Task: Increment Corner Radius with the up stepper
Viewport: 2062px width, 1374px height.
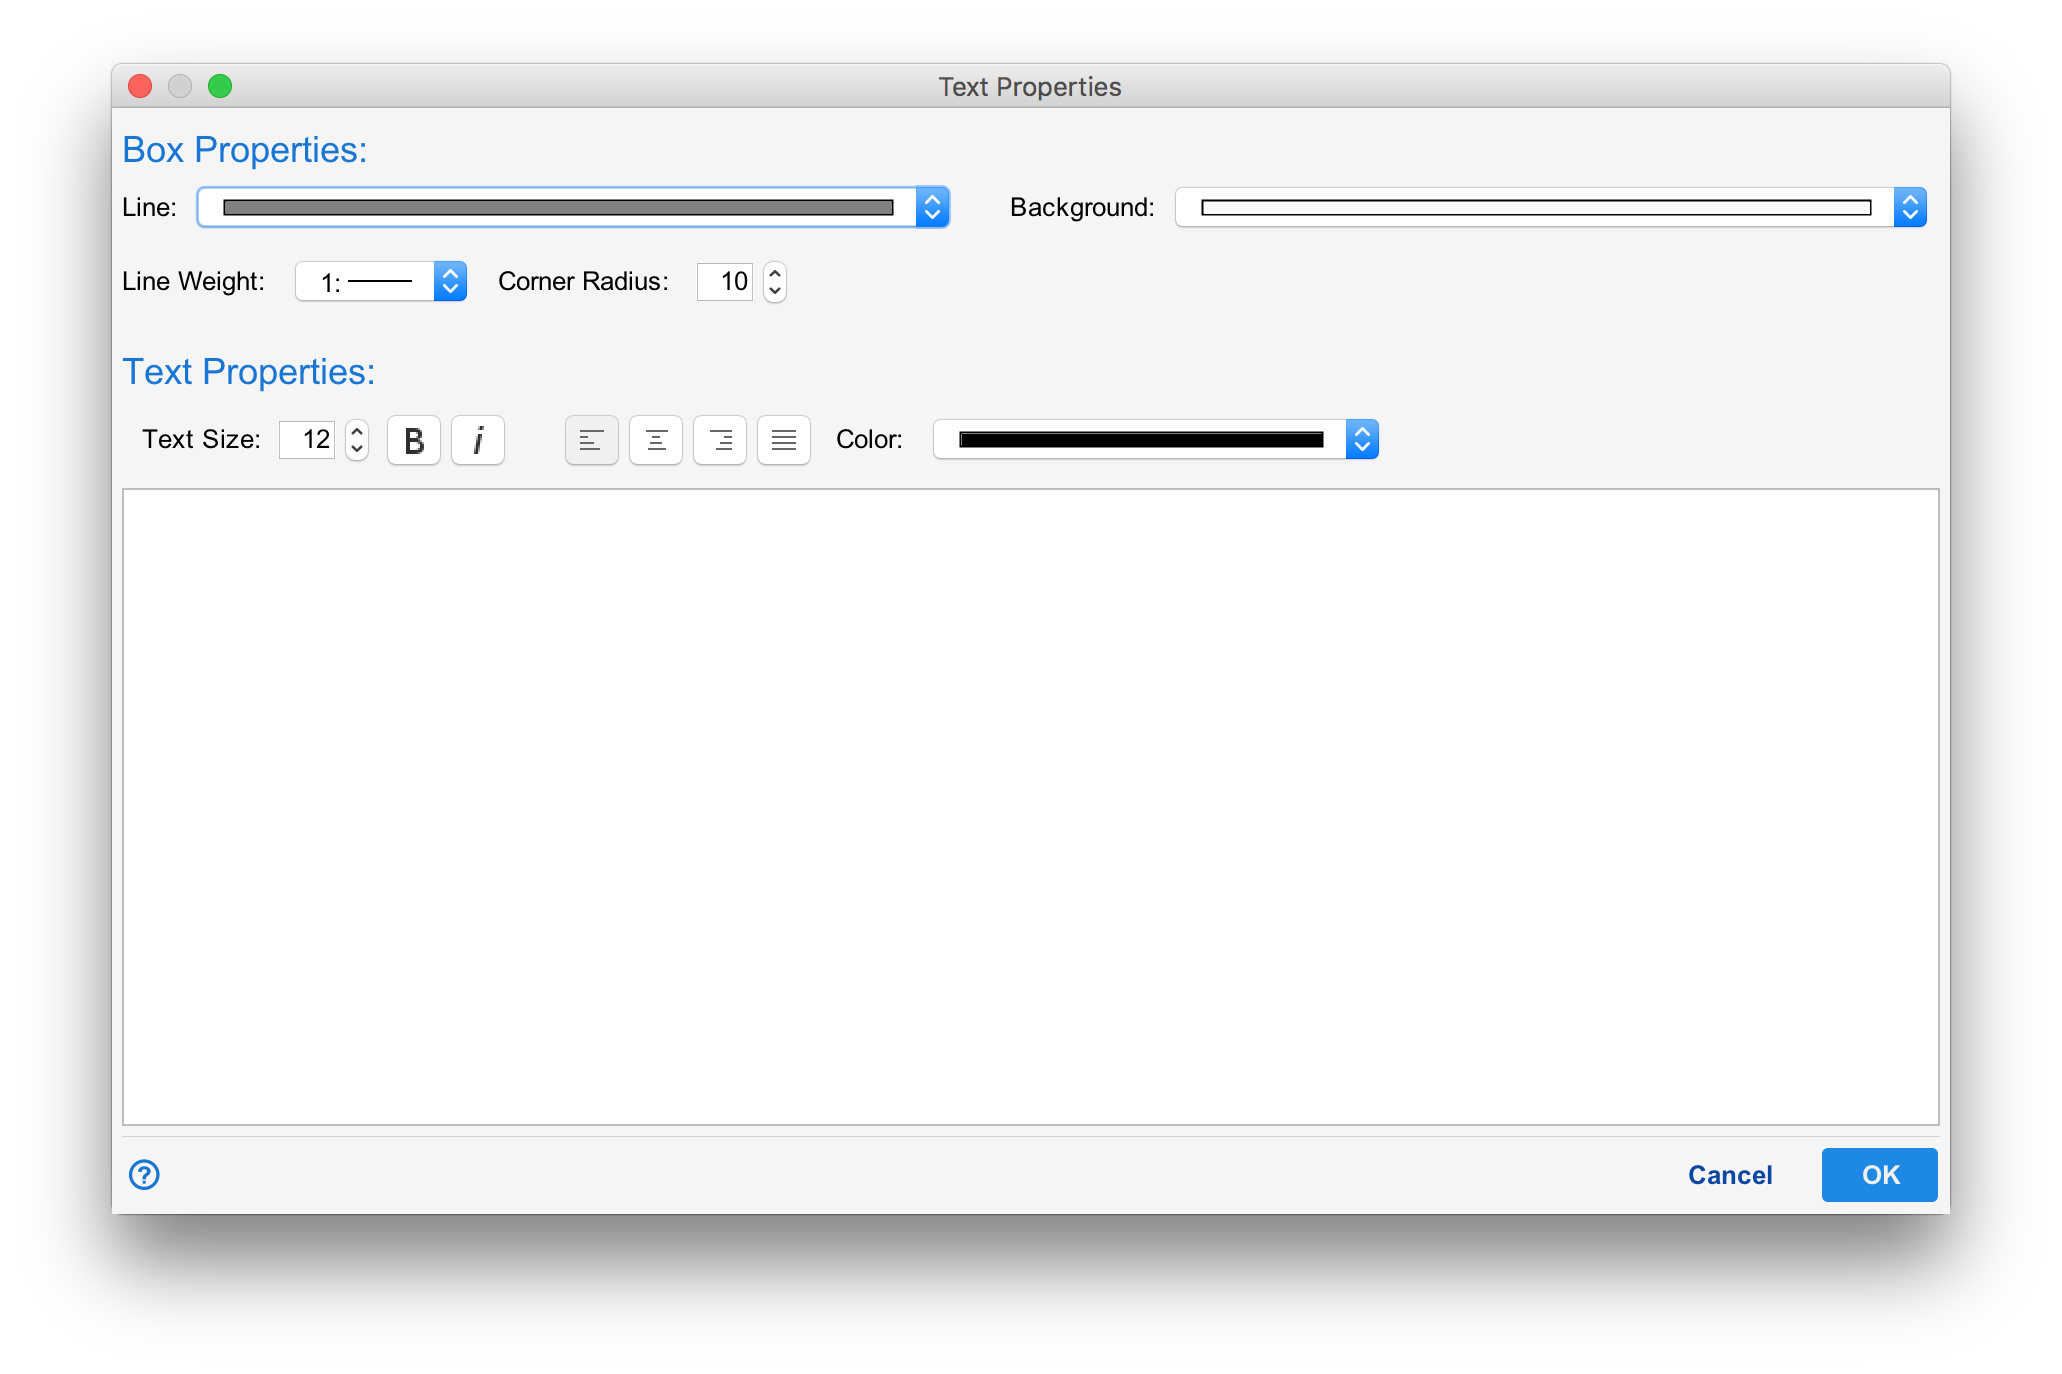Action: (774, 273)
